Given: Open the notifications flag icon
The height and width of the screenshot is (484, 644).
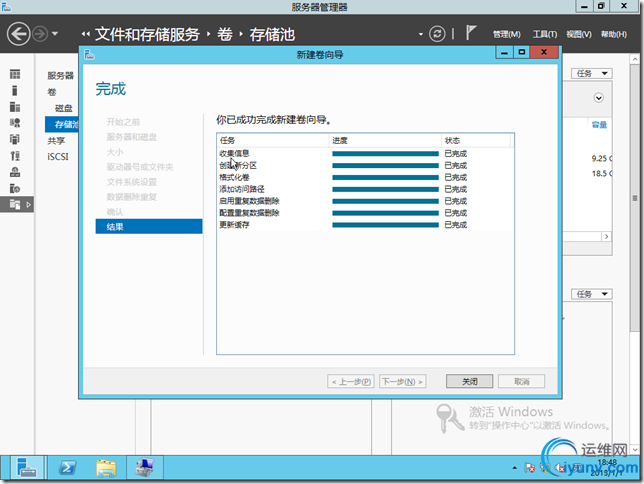Looking at the screenshot, I should tap(471, 32).
